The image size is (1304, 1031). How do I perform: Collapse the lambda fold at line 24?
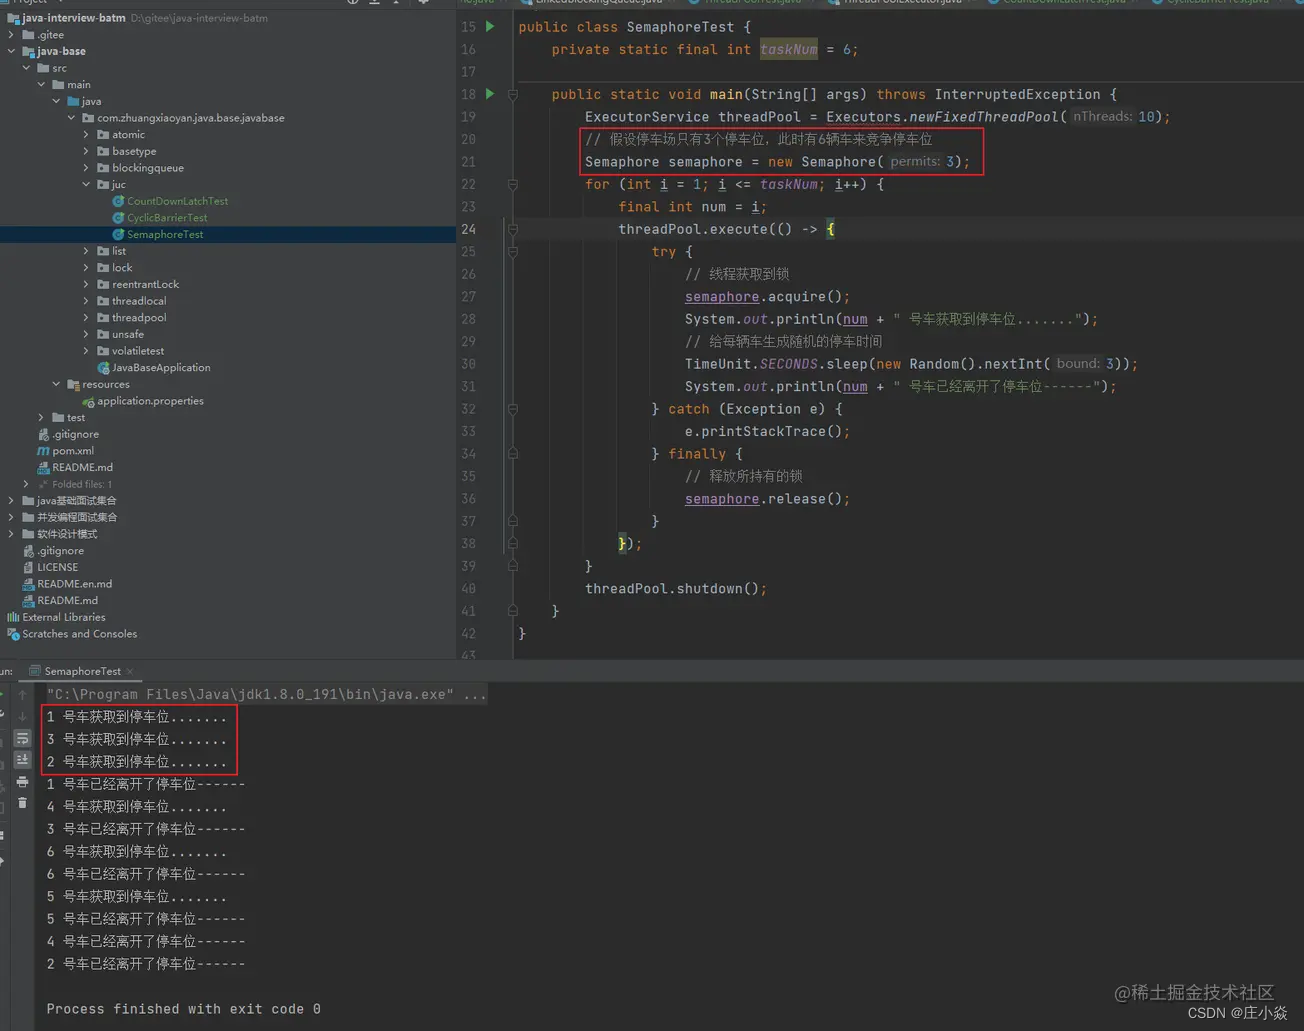[x=513, y=230]
